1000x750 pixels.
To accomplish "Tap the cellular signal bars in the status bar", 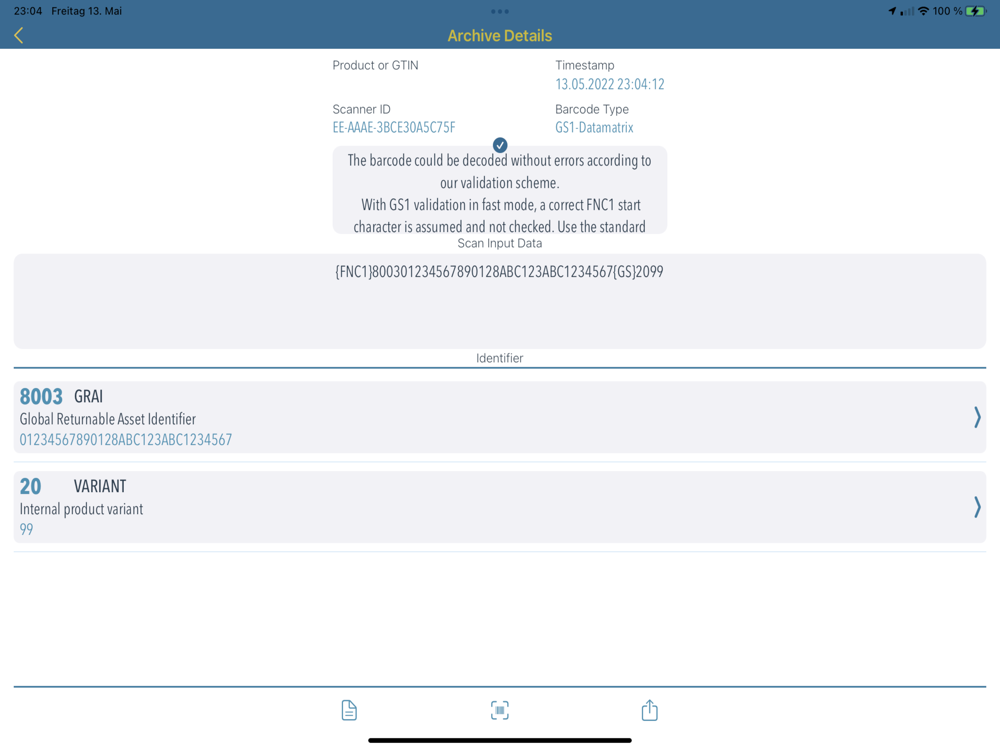I will 907,11.
